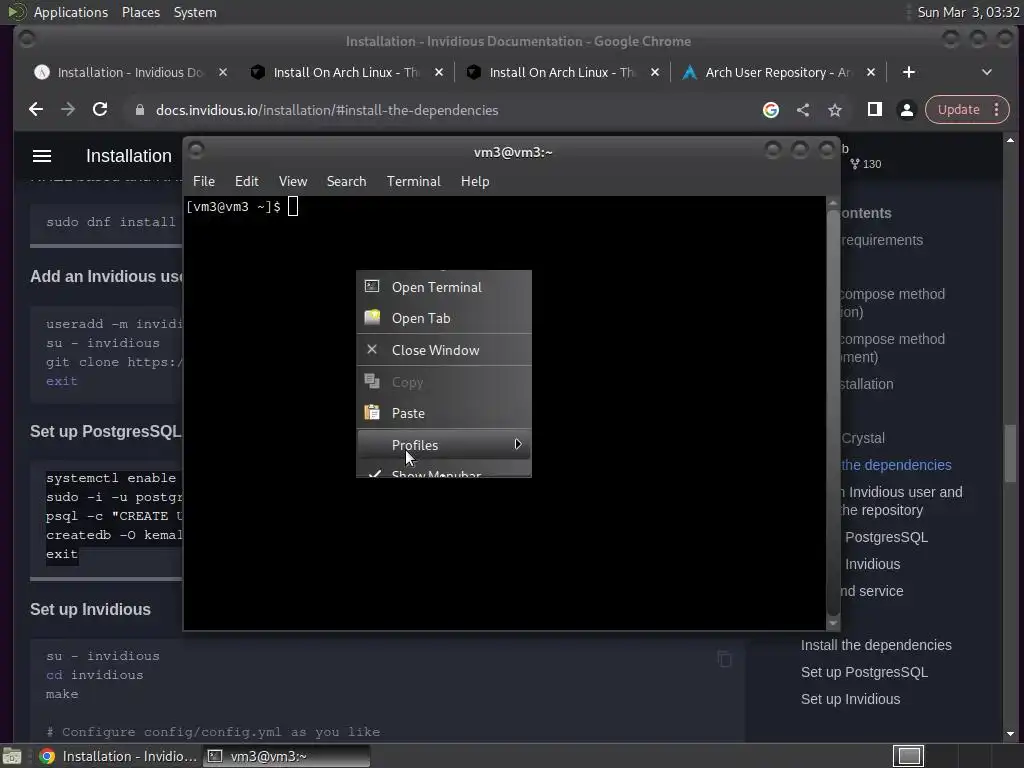The image size is (1024, 768).
Task: Click the Open Tab menu icon
Action: (x=372, y=317)
